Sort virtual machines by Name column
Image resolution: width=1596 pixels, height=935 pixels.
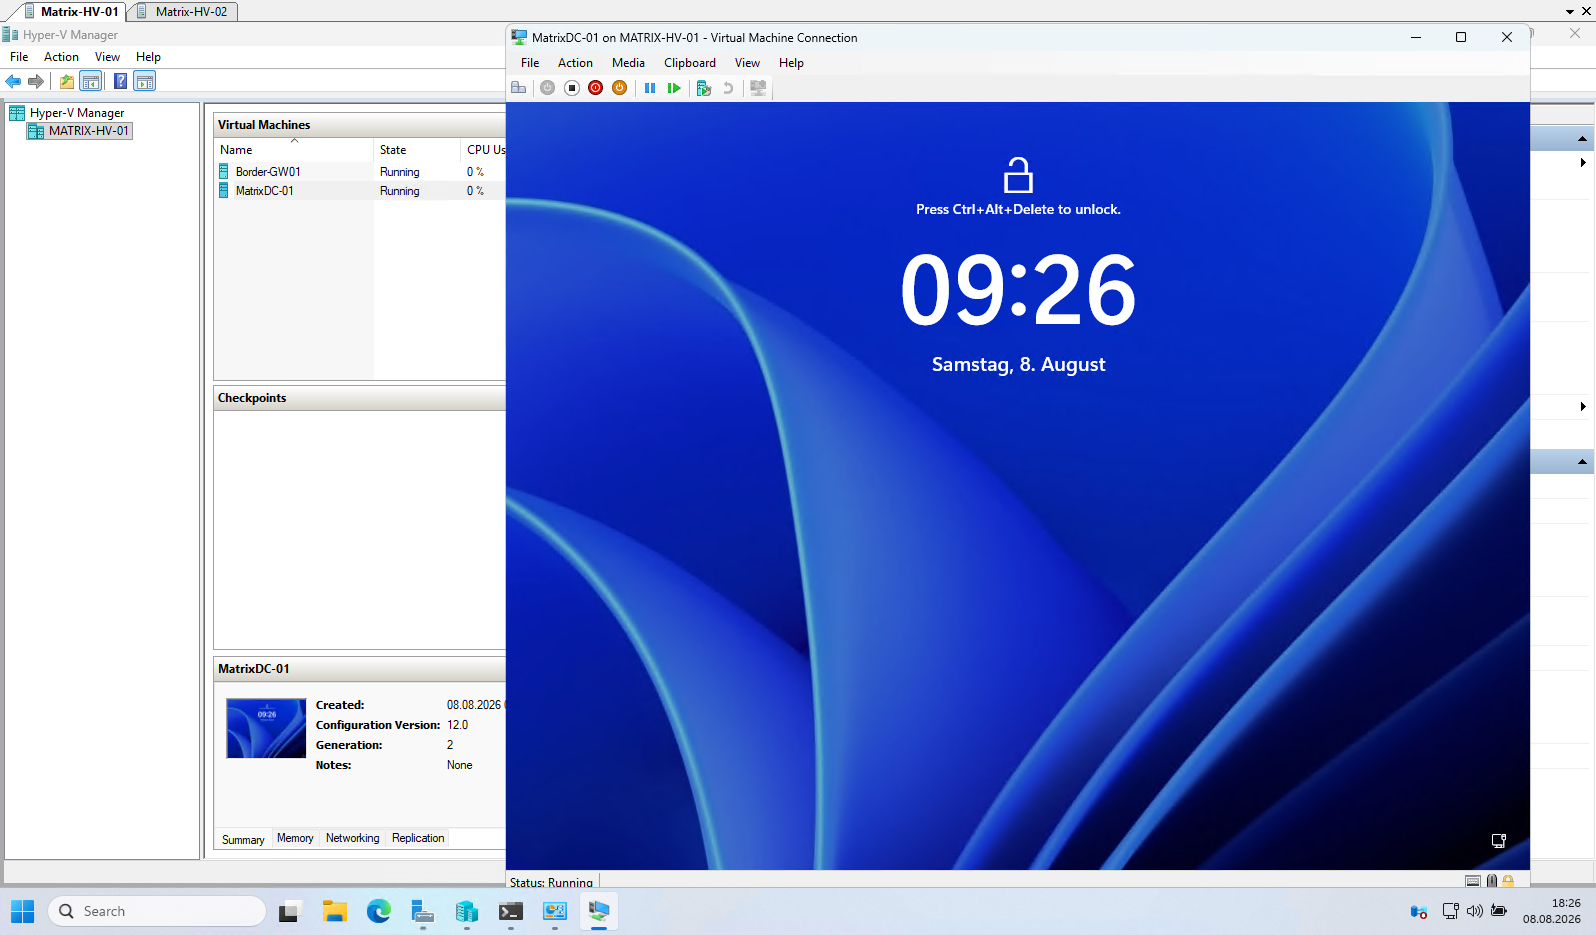294,150
